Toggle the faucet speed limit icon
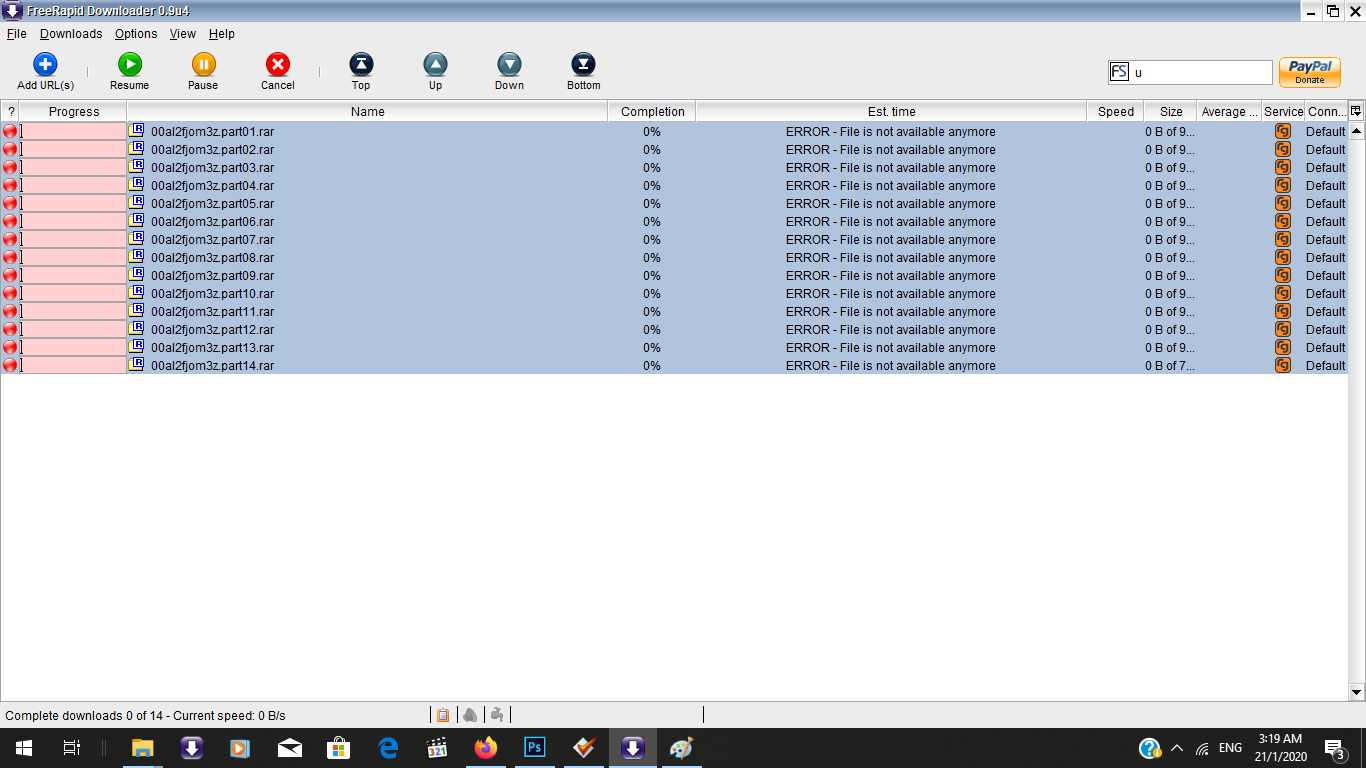 click(497, 715)
